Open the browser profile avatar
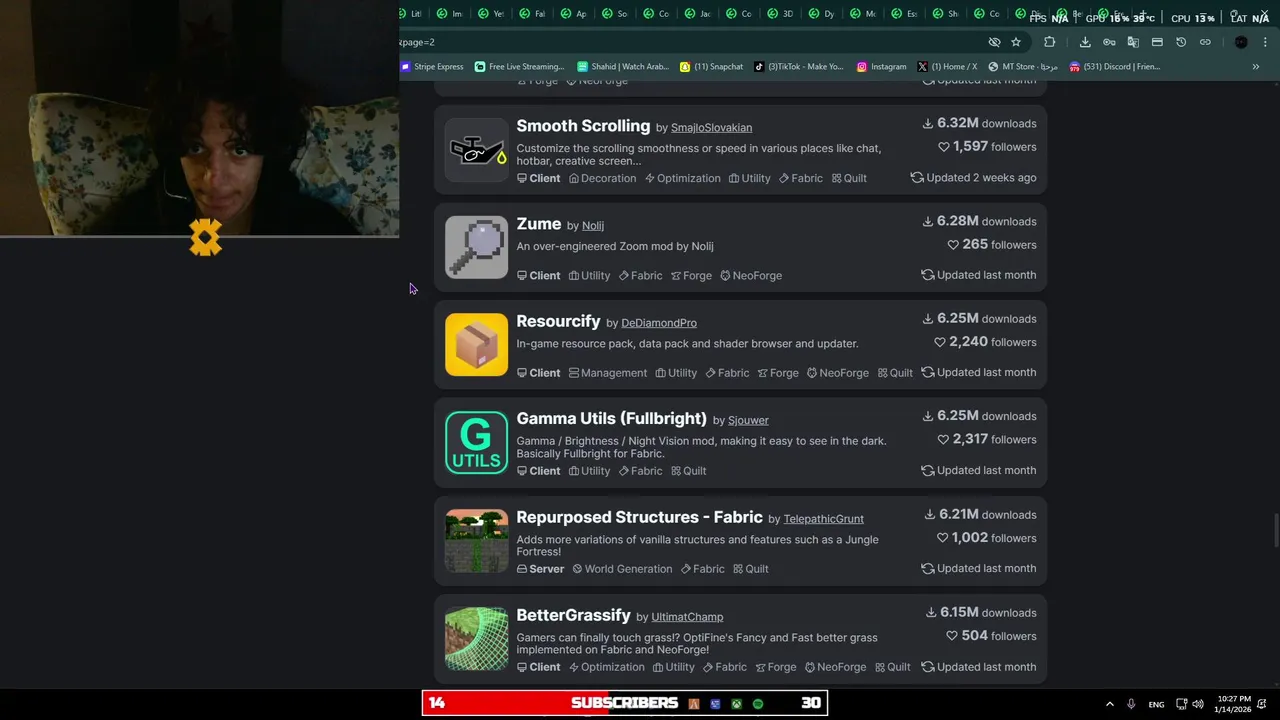This screenshot has width=1280, height=720. tap(1241, 42)
